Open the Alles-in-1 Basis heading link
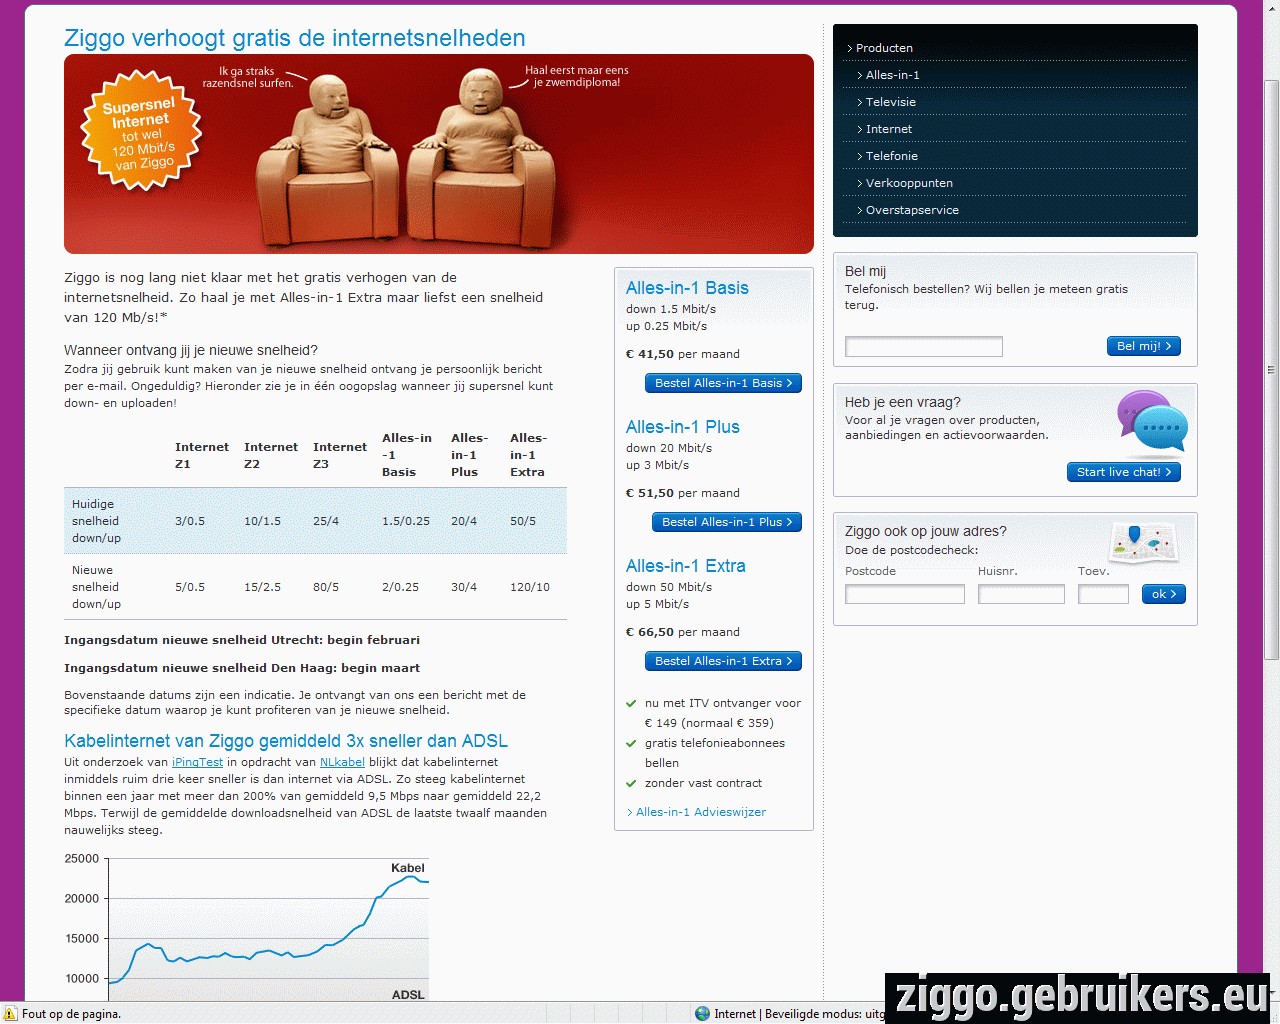This screenshot has width=1280, height=1024. (687, 288)
